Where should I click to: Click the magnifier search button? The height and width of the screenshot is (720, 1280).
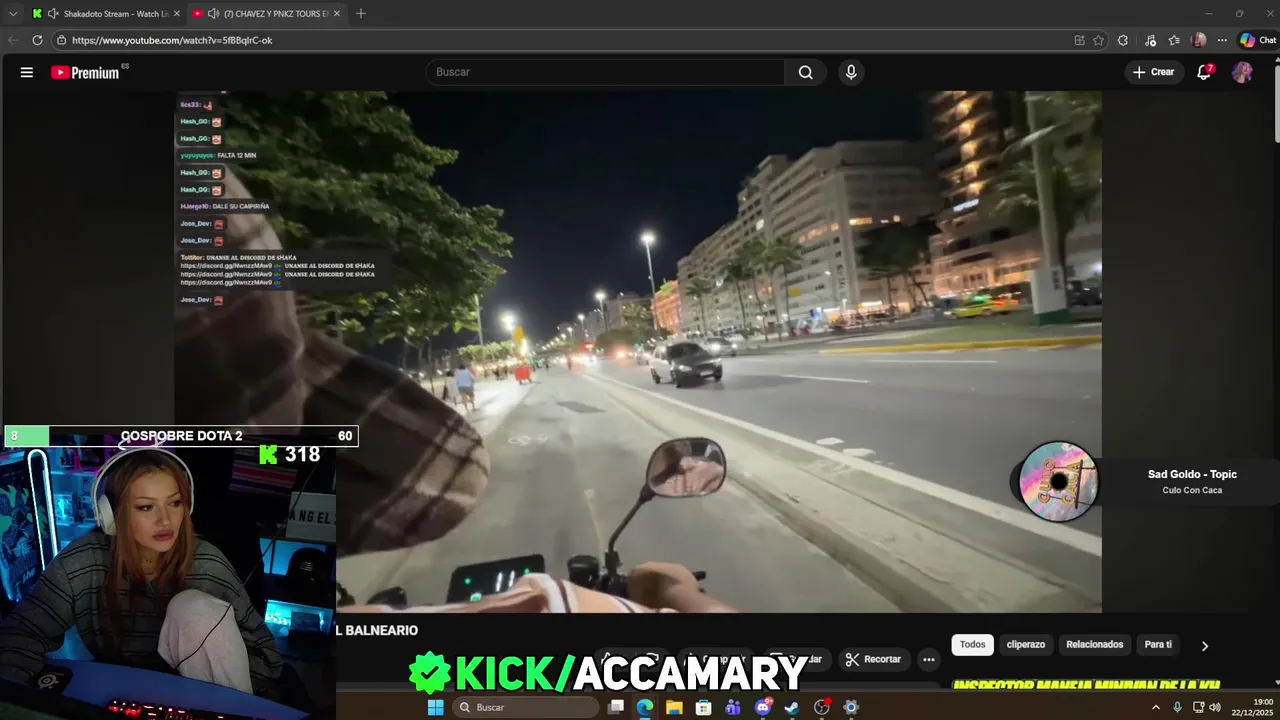tap(806, 72)
